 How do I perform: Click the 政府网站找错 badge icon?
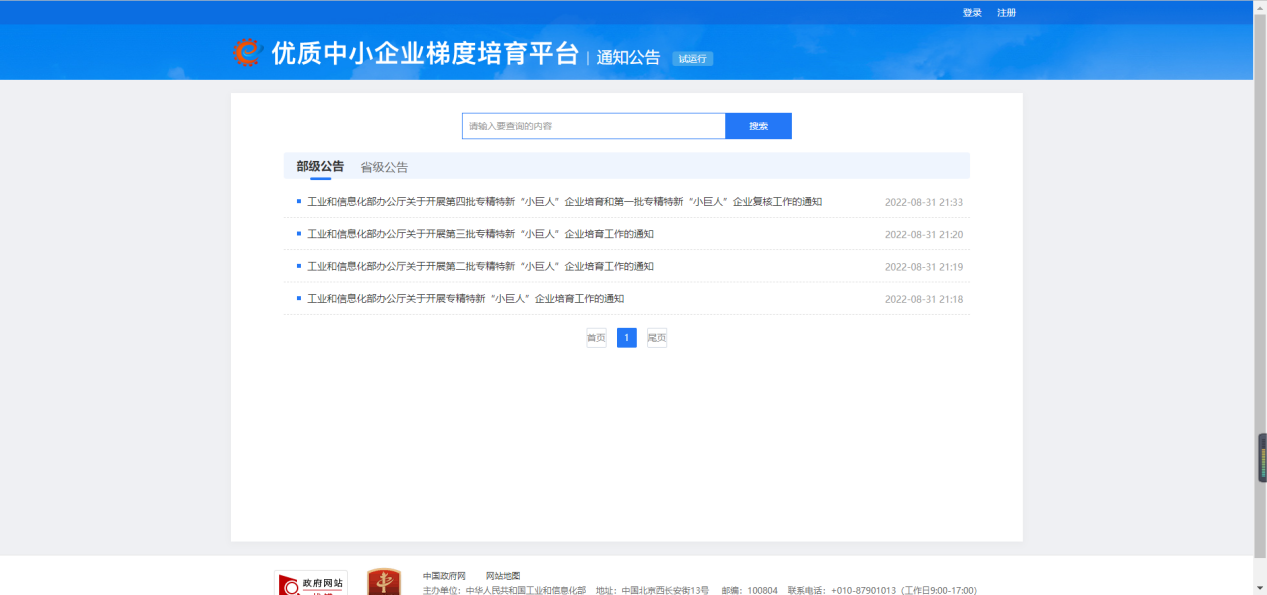(311, 583)
